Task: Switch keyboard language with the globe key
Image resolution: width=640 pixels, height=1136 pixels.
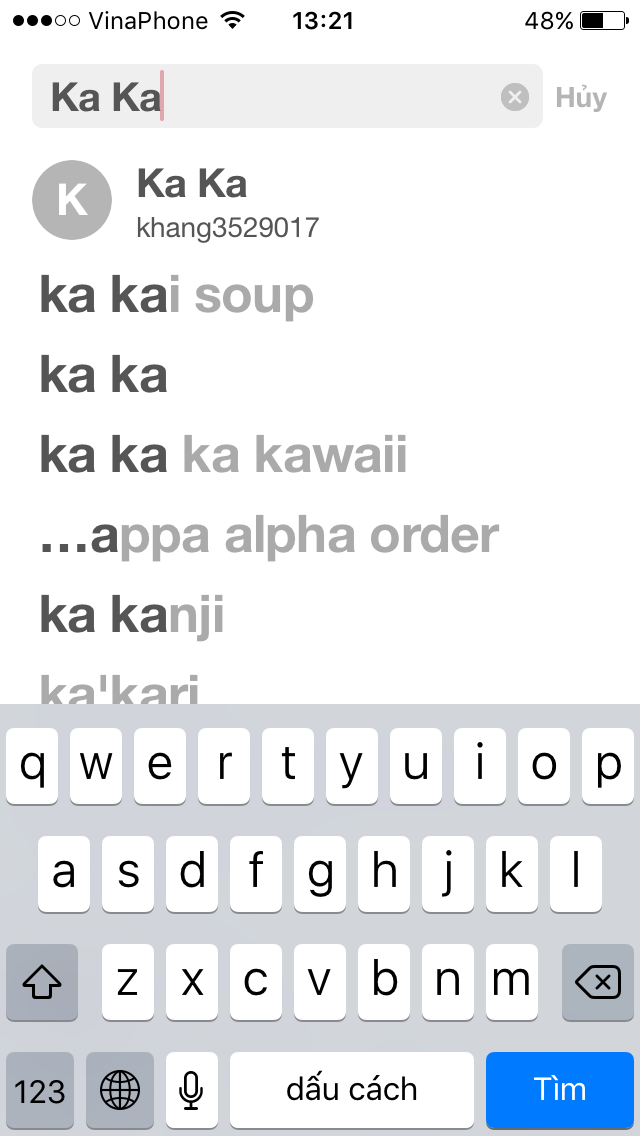Action: pos(120,1089)
